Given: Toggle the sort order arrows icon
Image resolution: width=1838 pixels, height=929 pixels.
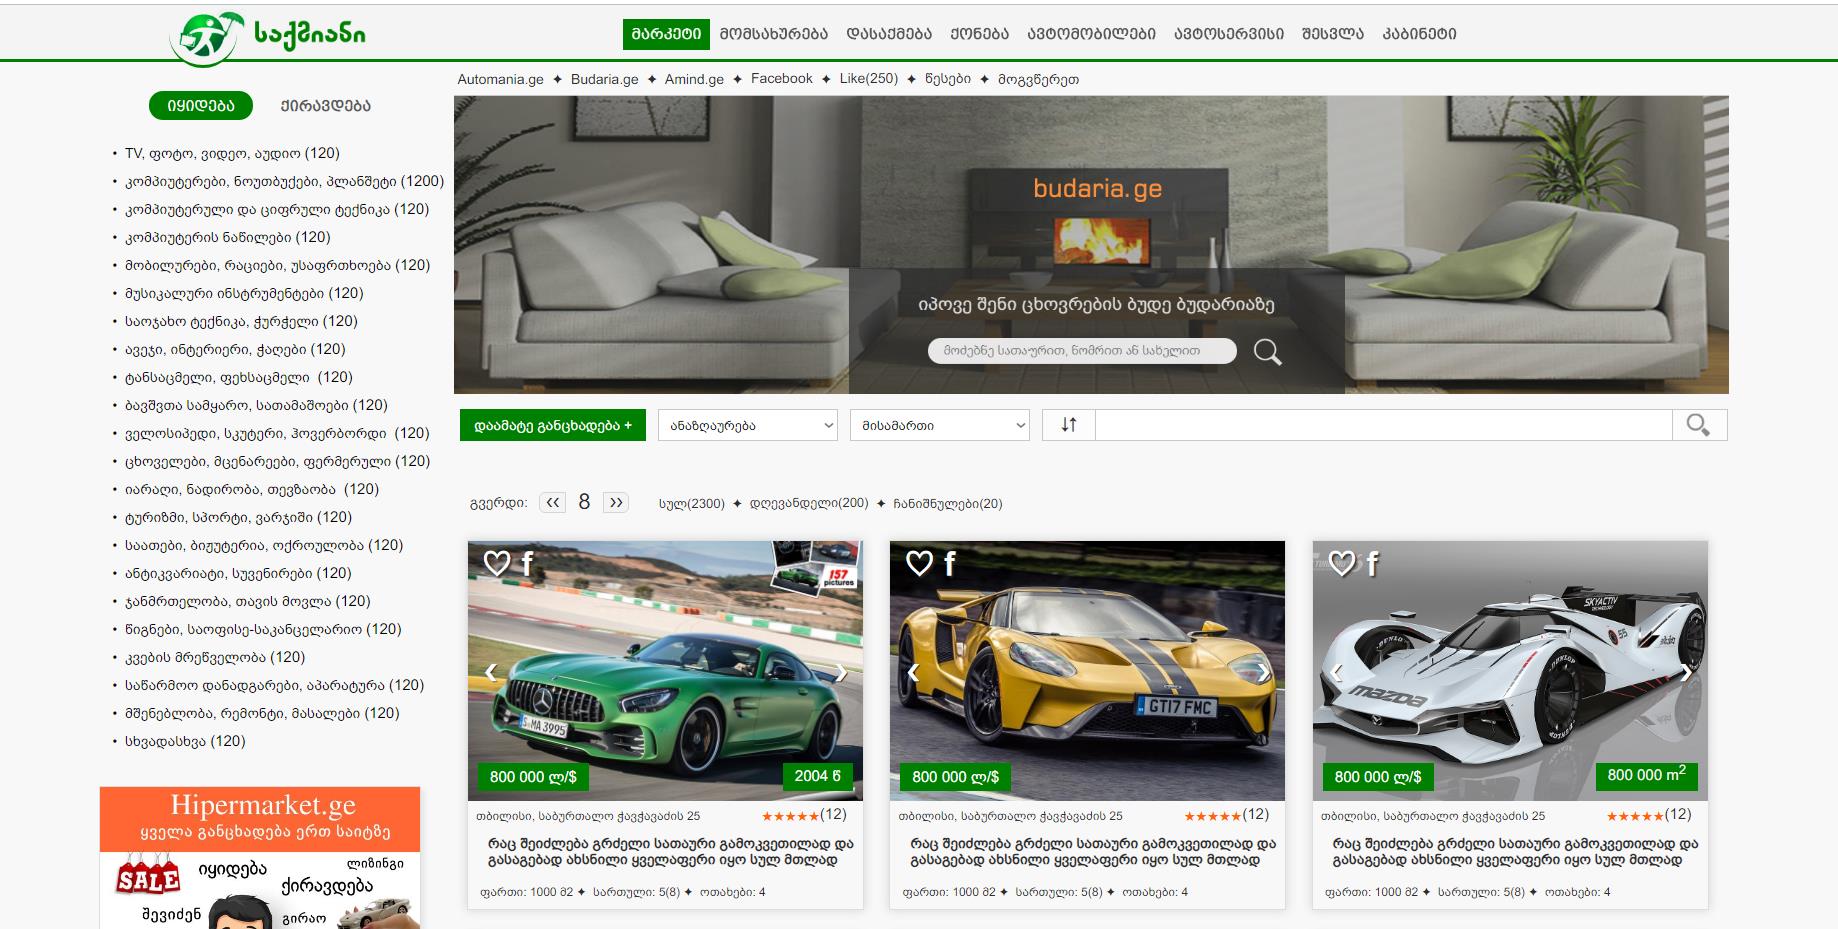Looking at the screenshot, I should coord(1069,425).
